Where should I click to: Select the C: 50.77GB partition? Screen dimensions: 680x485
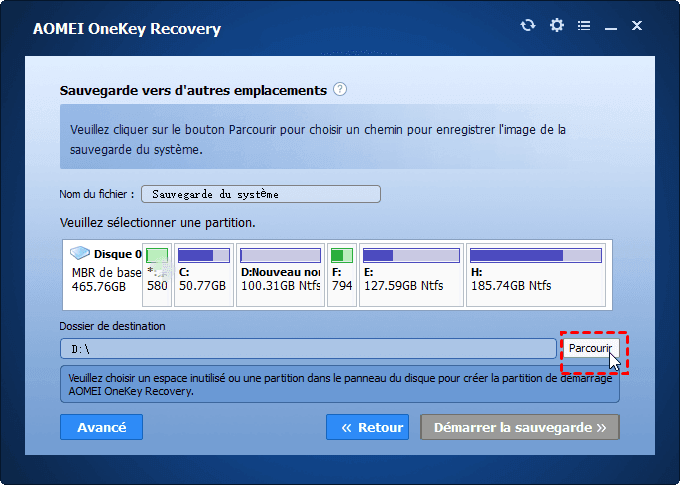click(x=203, y=275)
